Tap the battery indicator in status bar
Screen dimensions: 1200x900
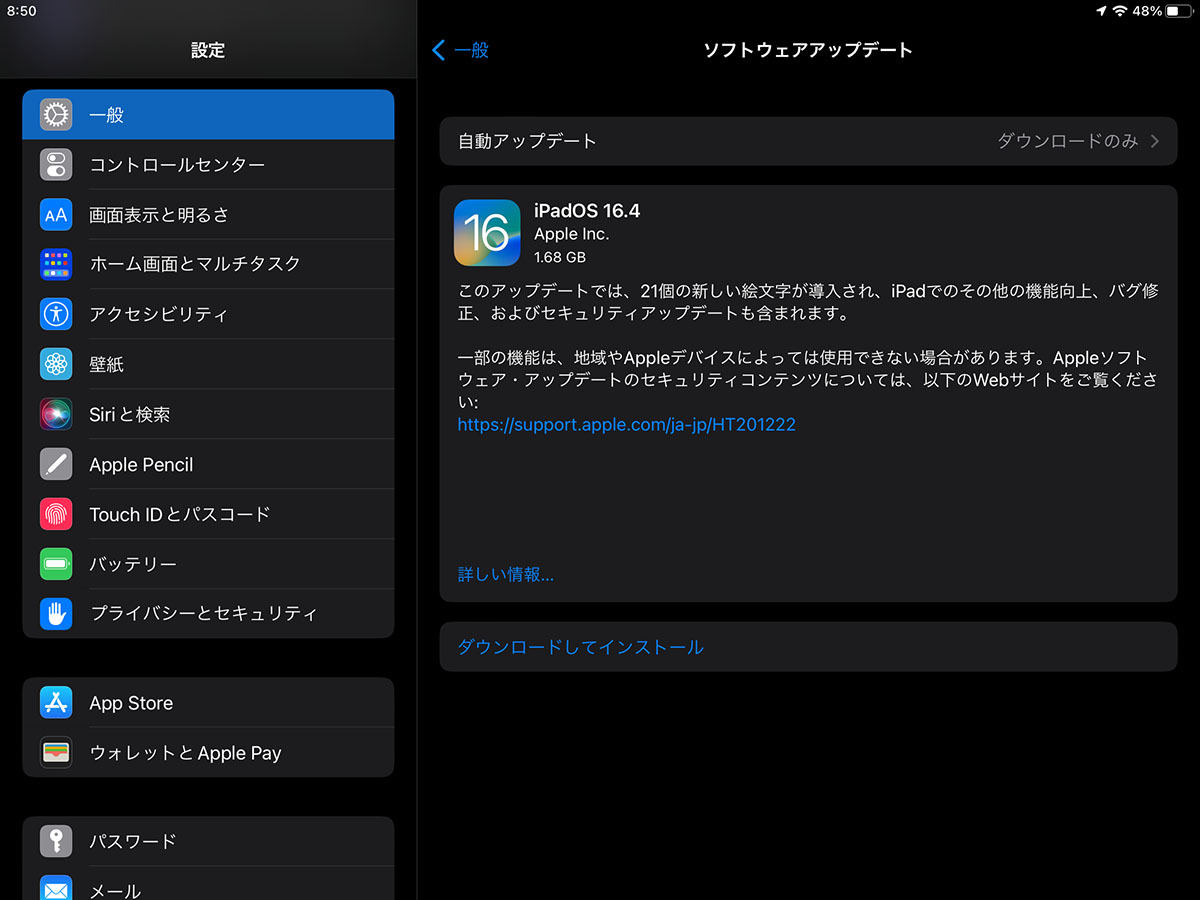[x=1180, y=11]
